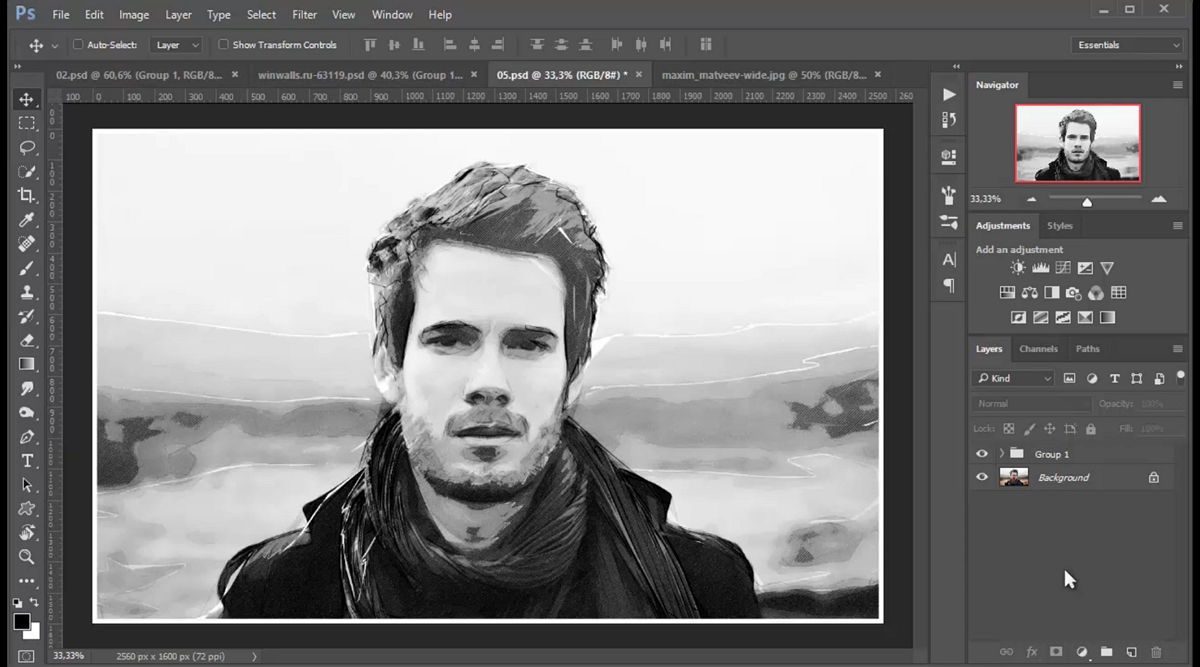
Task: Click the Navigator preview thumbnail
Action: pos(1078,143)
